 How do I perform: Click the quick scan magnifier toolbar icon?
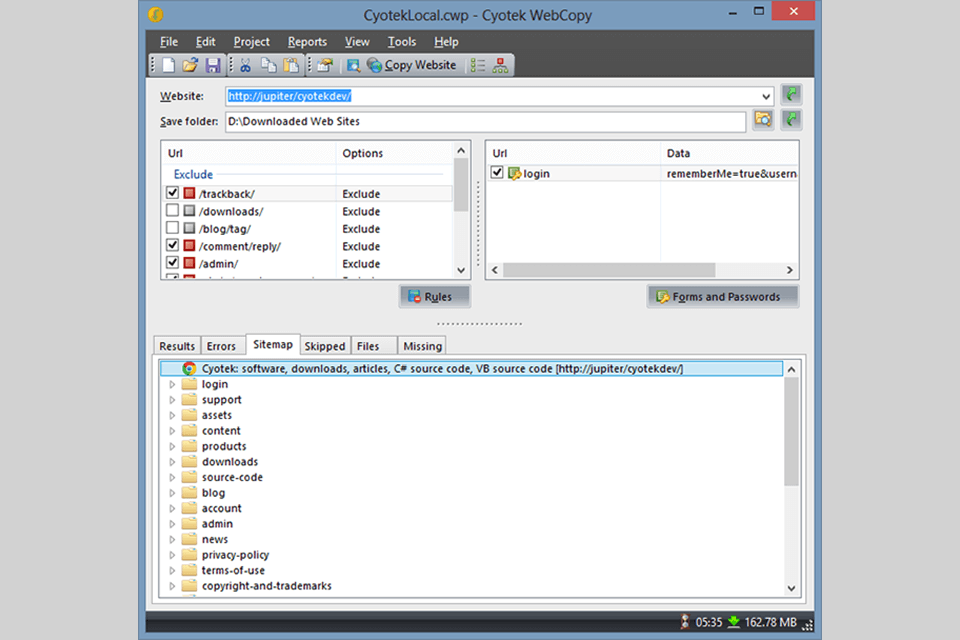click(x=353, y=65)
